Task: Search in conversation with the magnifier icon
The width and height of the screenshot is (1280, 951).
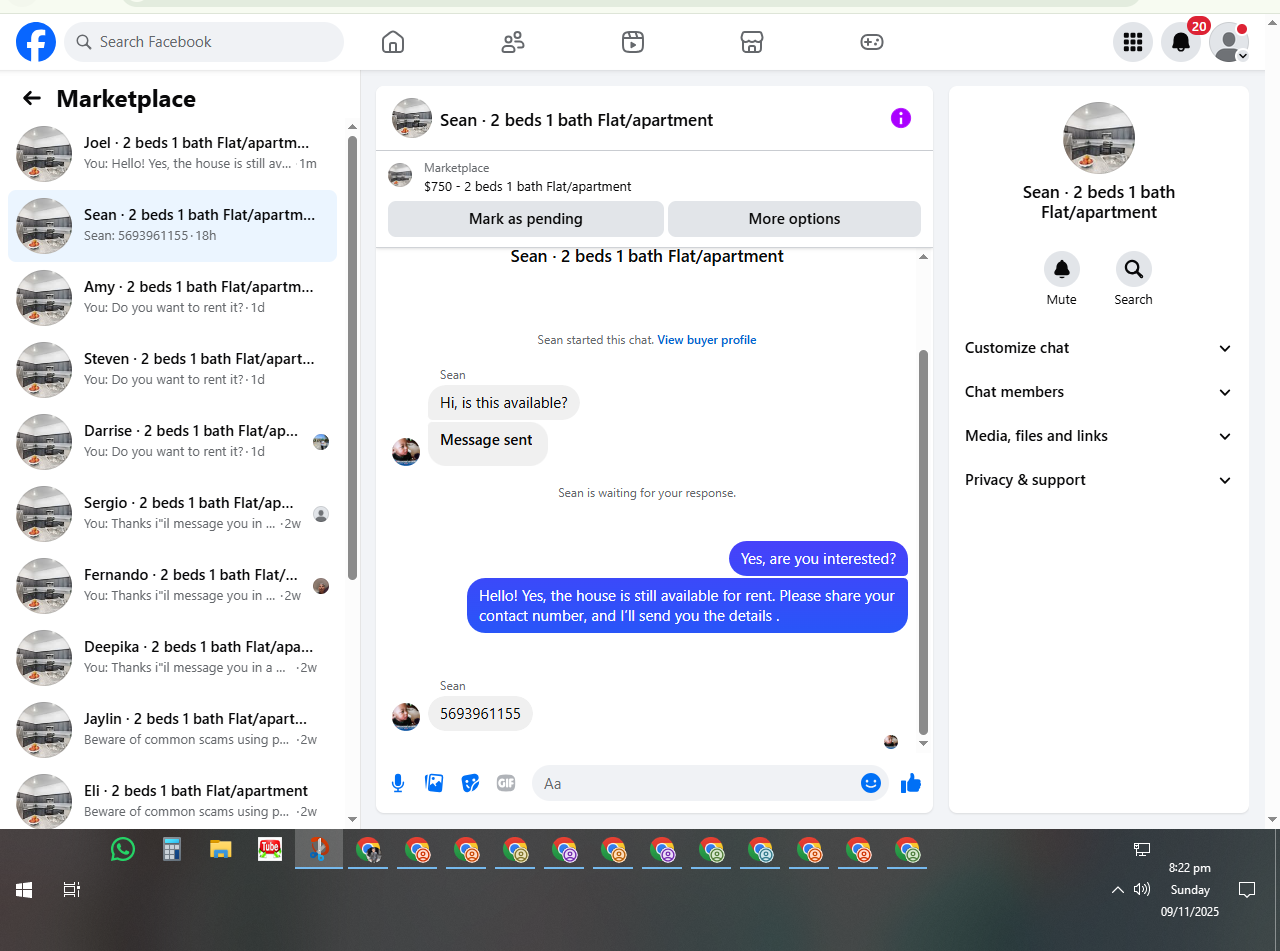Action: pos(1133,269)
